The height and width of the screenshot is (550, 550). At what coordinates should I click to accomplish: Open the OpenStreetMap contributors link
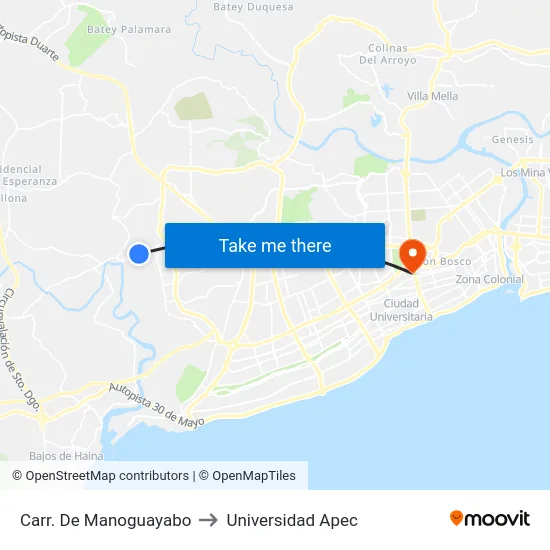[100, 476]
